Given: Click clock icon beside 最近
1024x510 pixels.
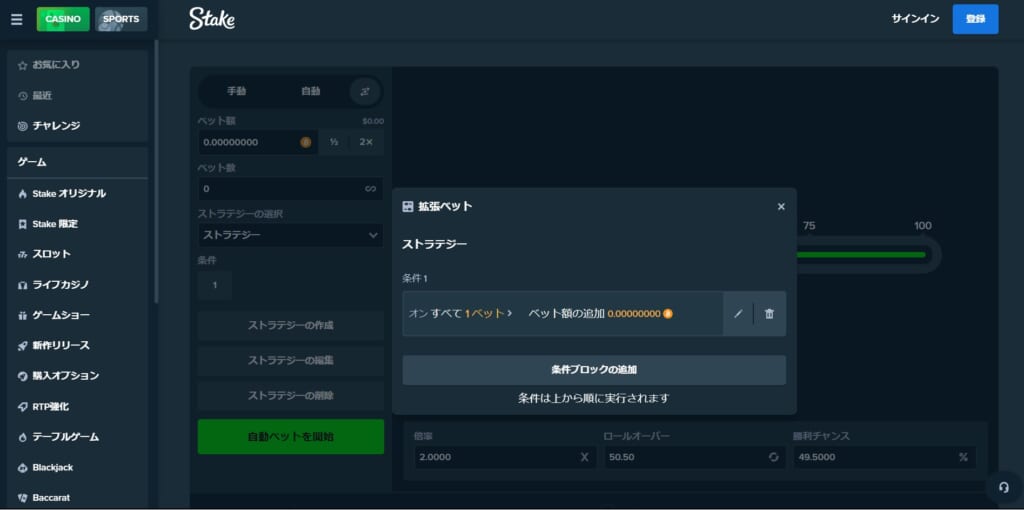Looking at the screenshot, I should tap(23, 96).
